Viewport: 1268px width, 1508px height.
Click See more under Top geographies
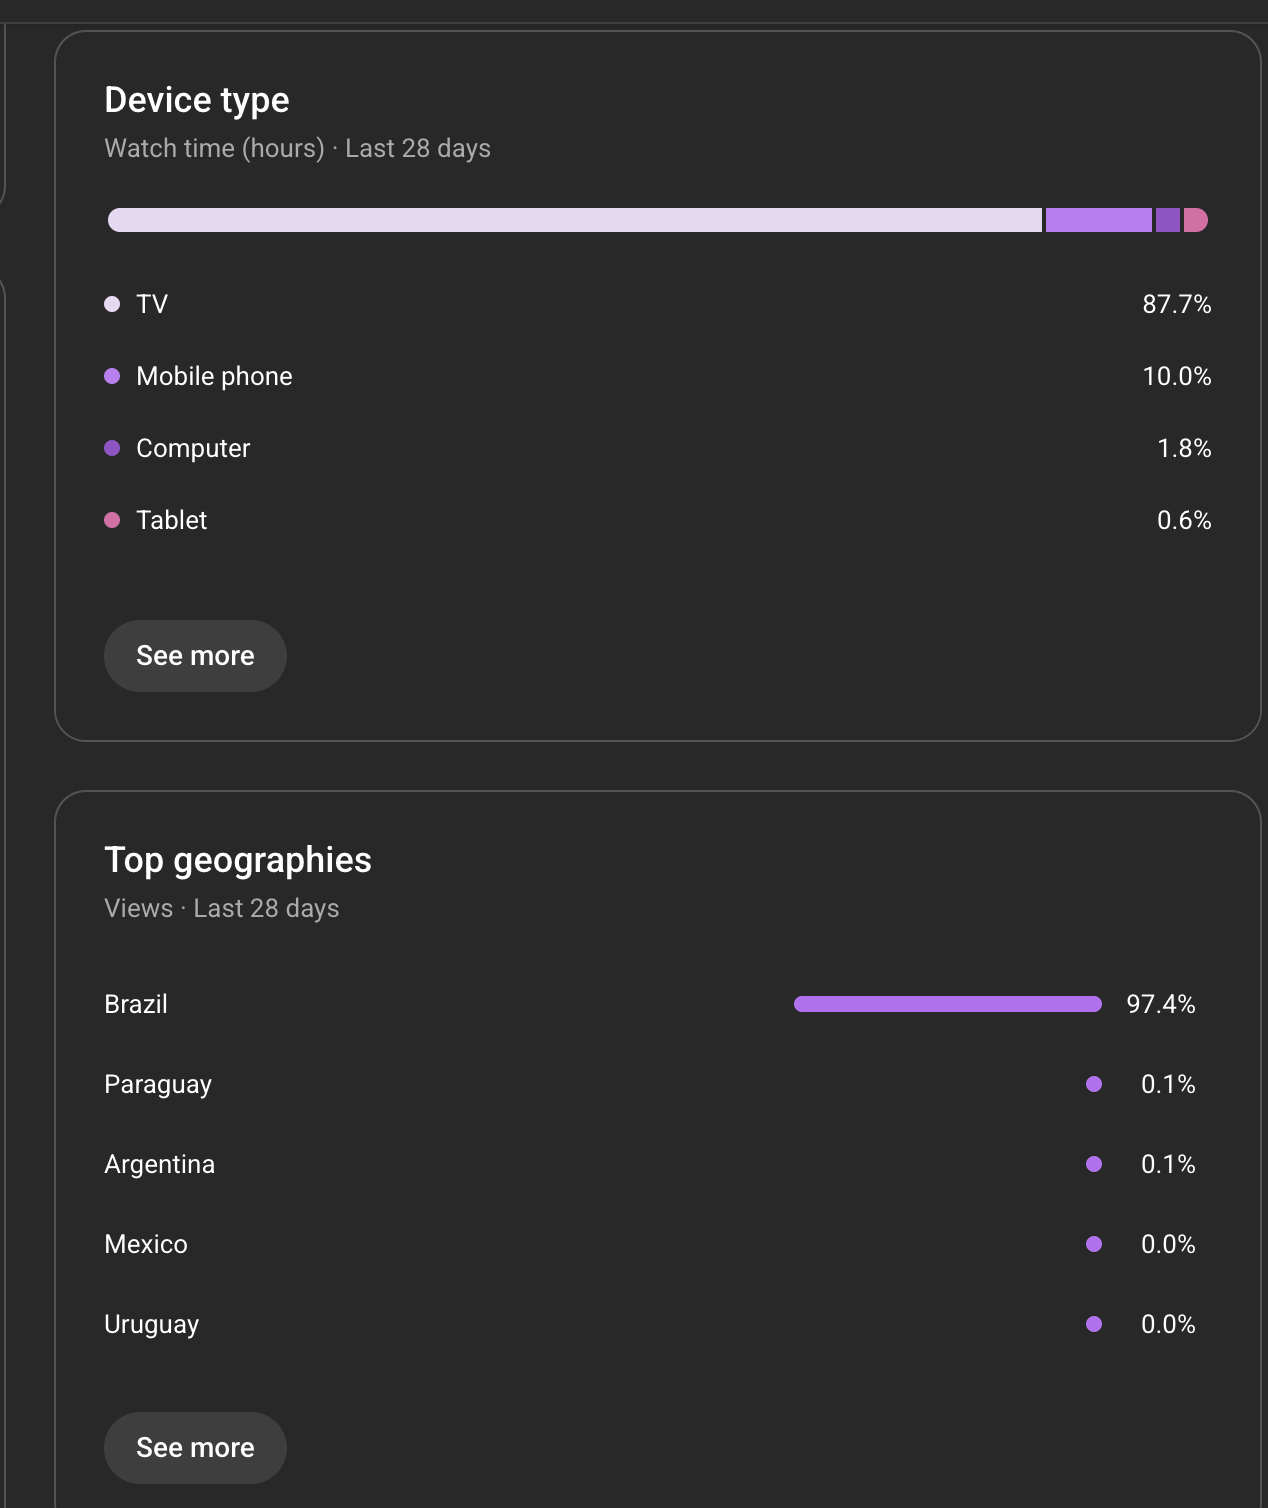point(195,1447)
